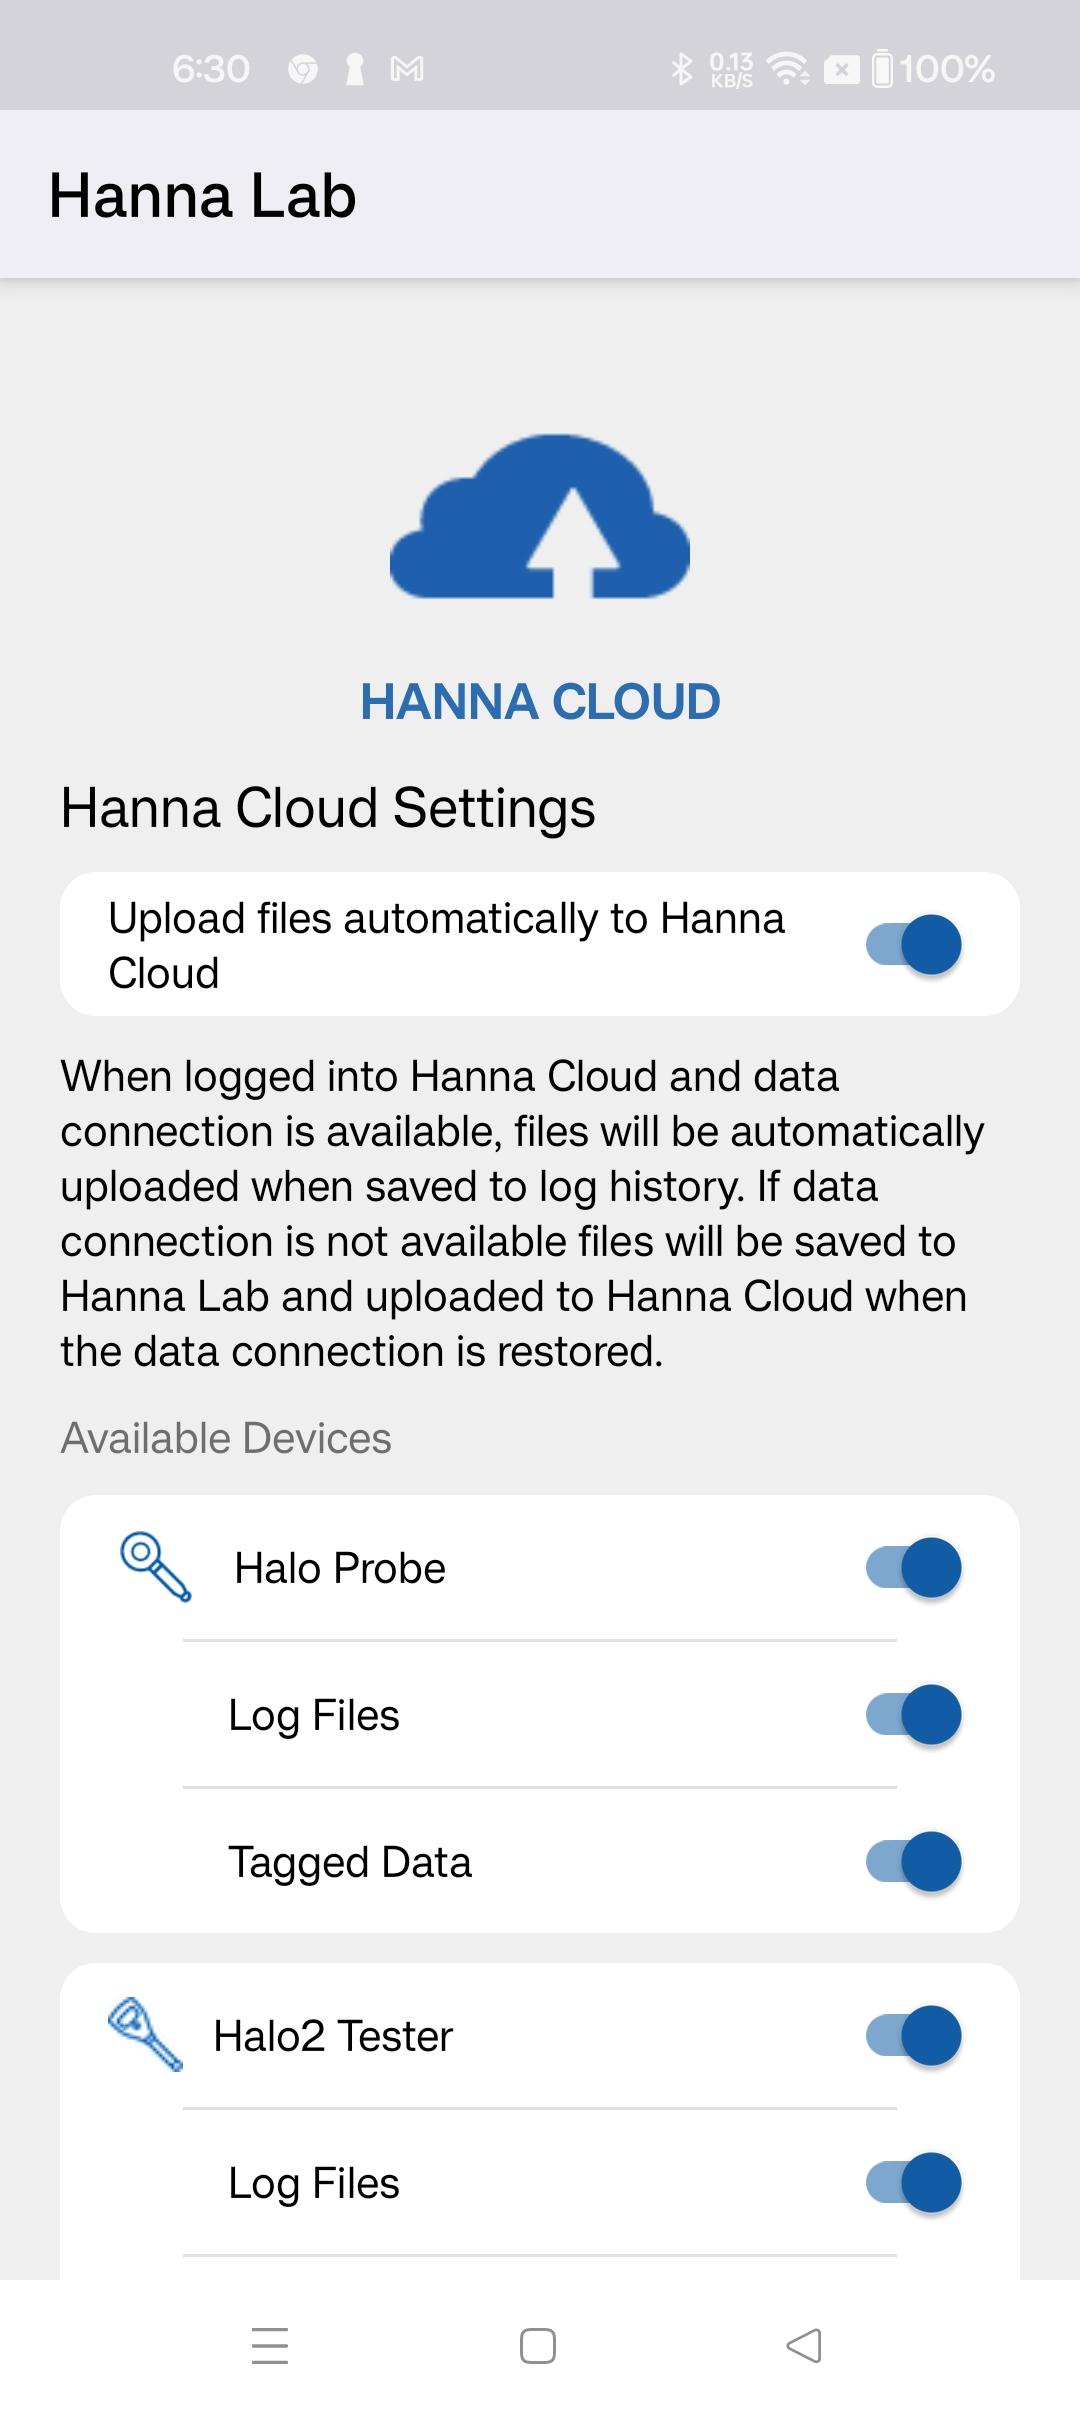
Task: Open Android recent apps menu button
Action: [270, 2346]
